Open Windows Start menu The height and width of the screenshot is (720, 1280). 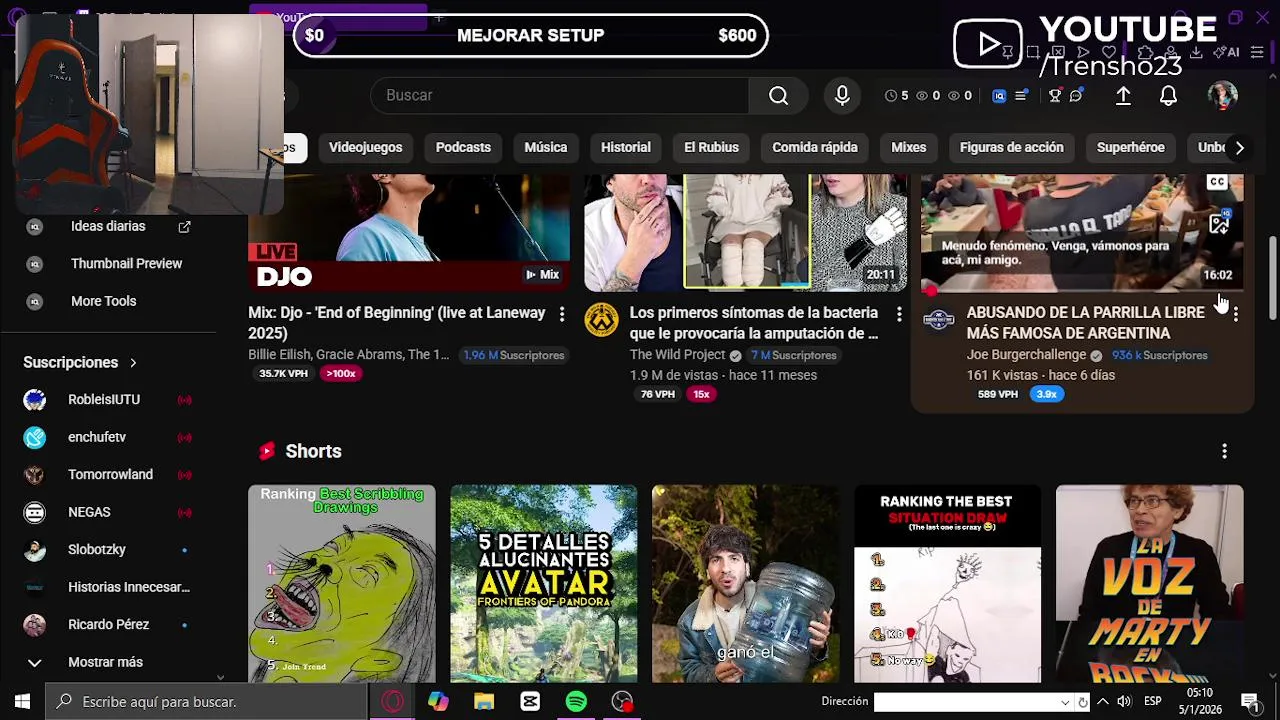point(22,702)
